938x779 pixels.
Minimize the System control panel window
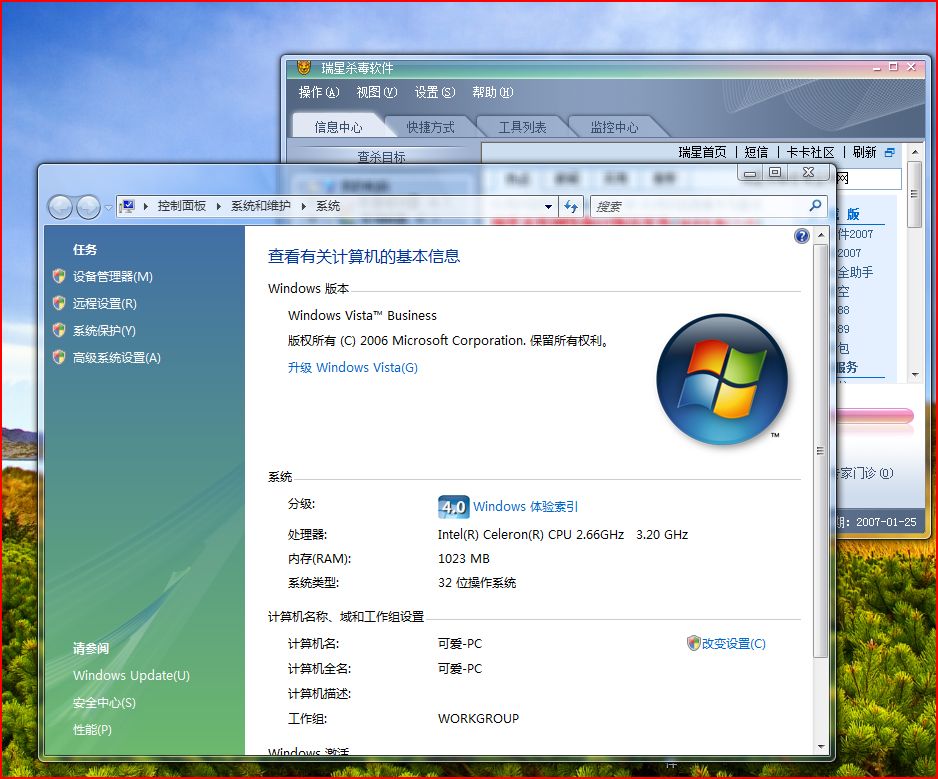750,173
